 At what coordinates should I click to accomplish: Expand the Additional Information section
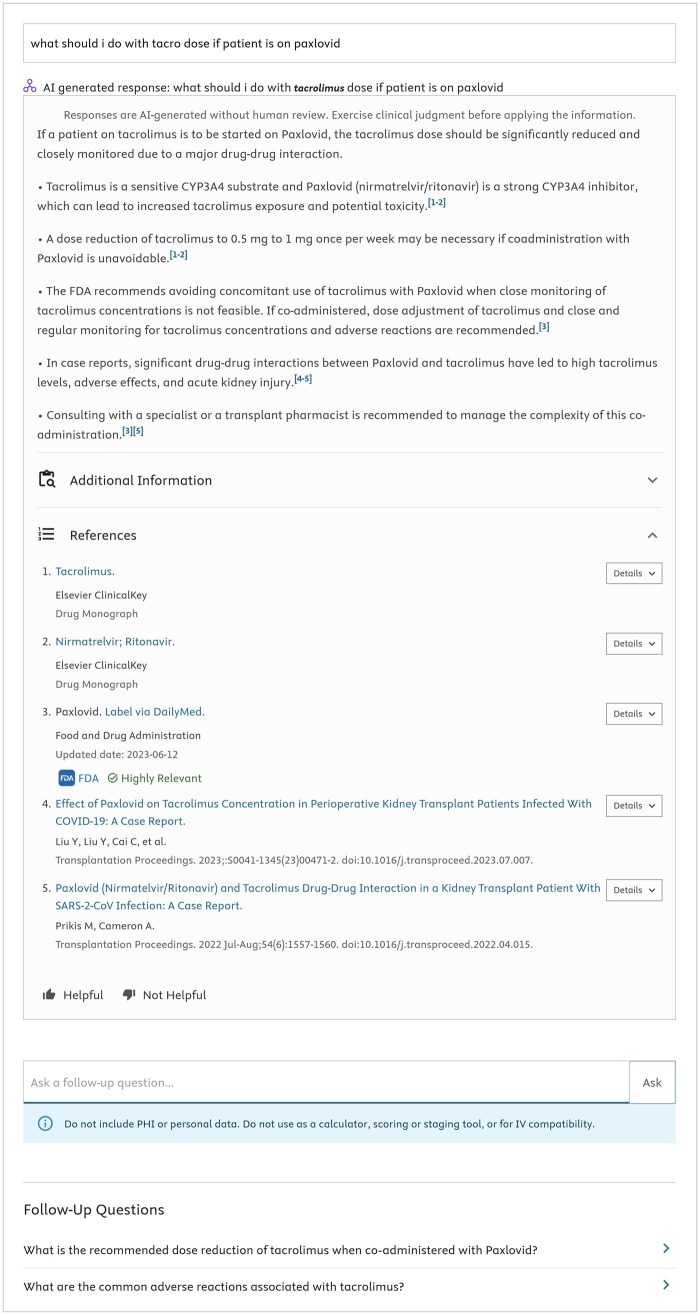tap(652, 480)
